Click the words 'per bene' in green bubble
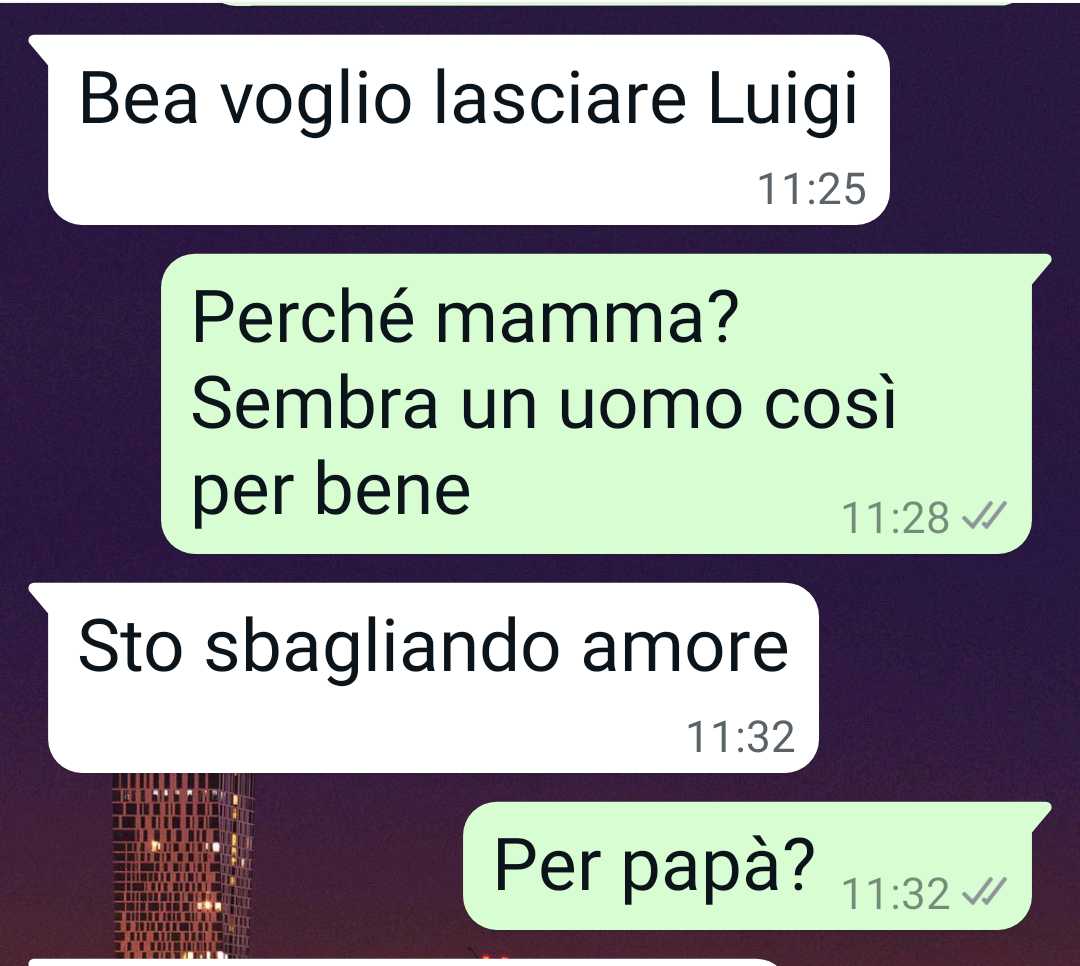Image resolution: width=1080 pixels, height=966 pixels. point(331,492)
